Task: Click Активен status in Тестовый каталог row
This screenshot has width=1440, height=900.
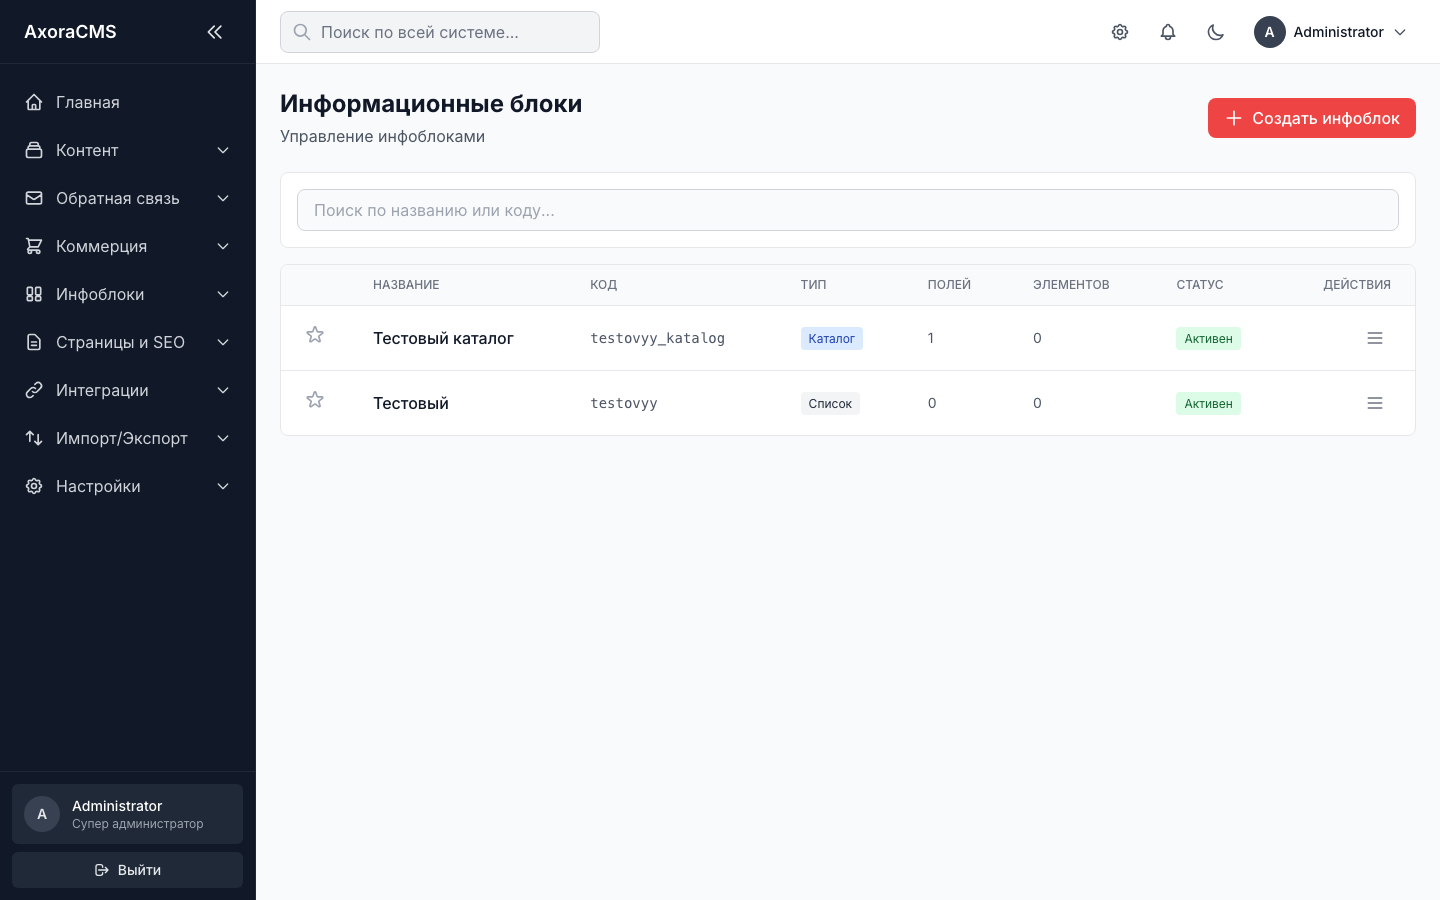Action: click(x=1208, y=338)
